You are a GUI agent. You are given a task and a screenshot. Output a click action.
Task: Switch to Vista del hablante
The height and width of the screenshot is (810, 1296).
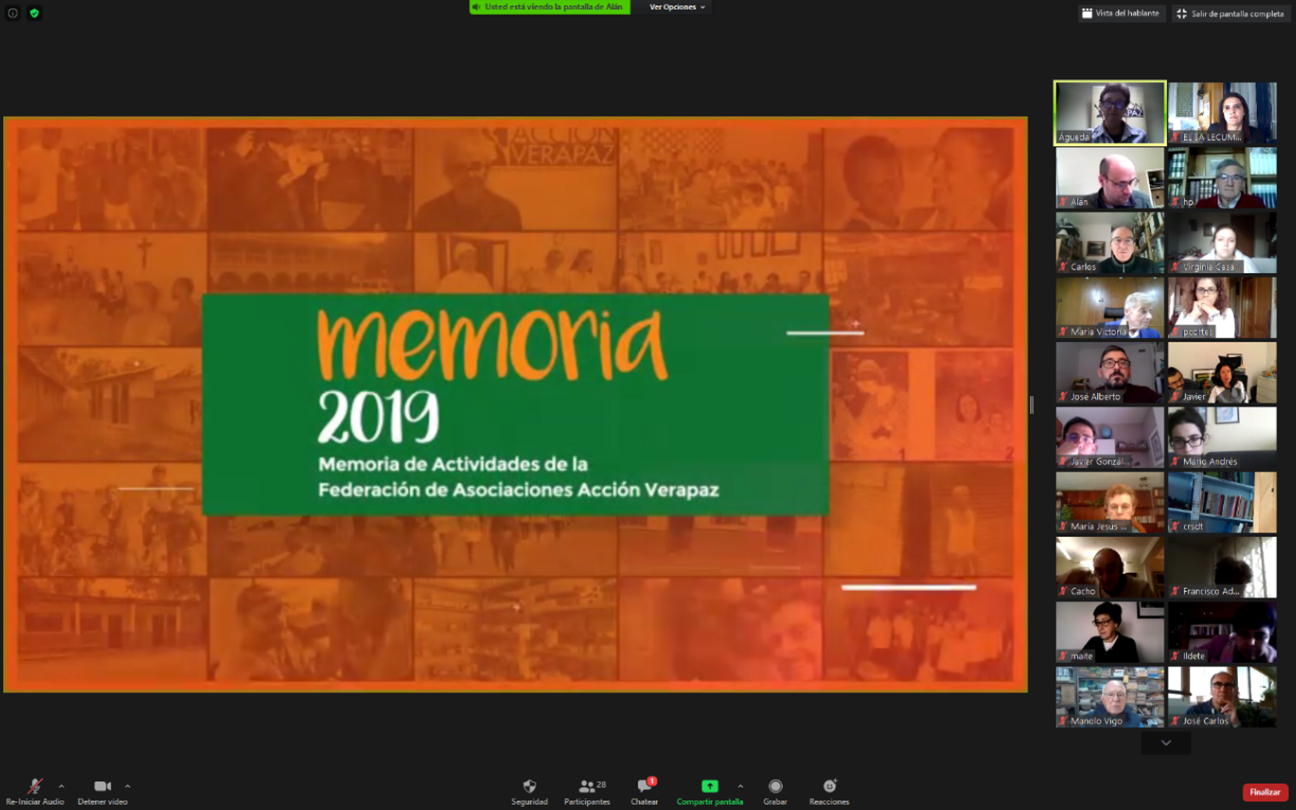point(1120,13)
